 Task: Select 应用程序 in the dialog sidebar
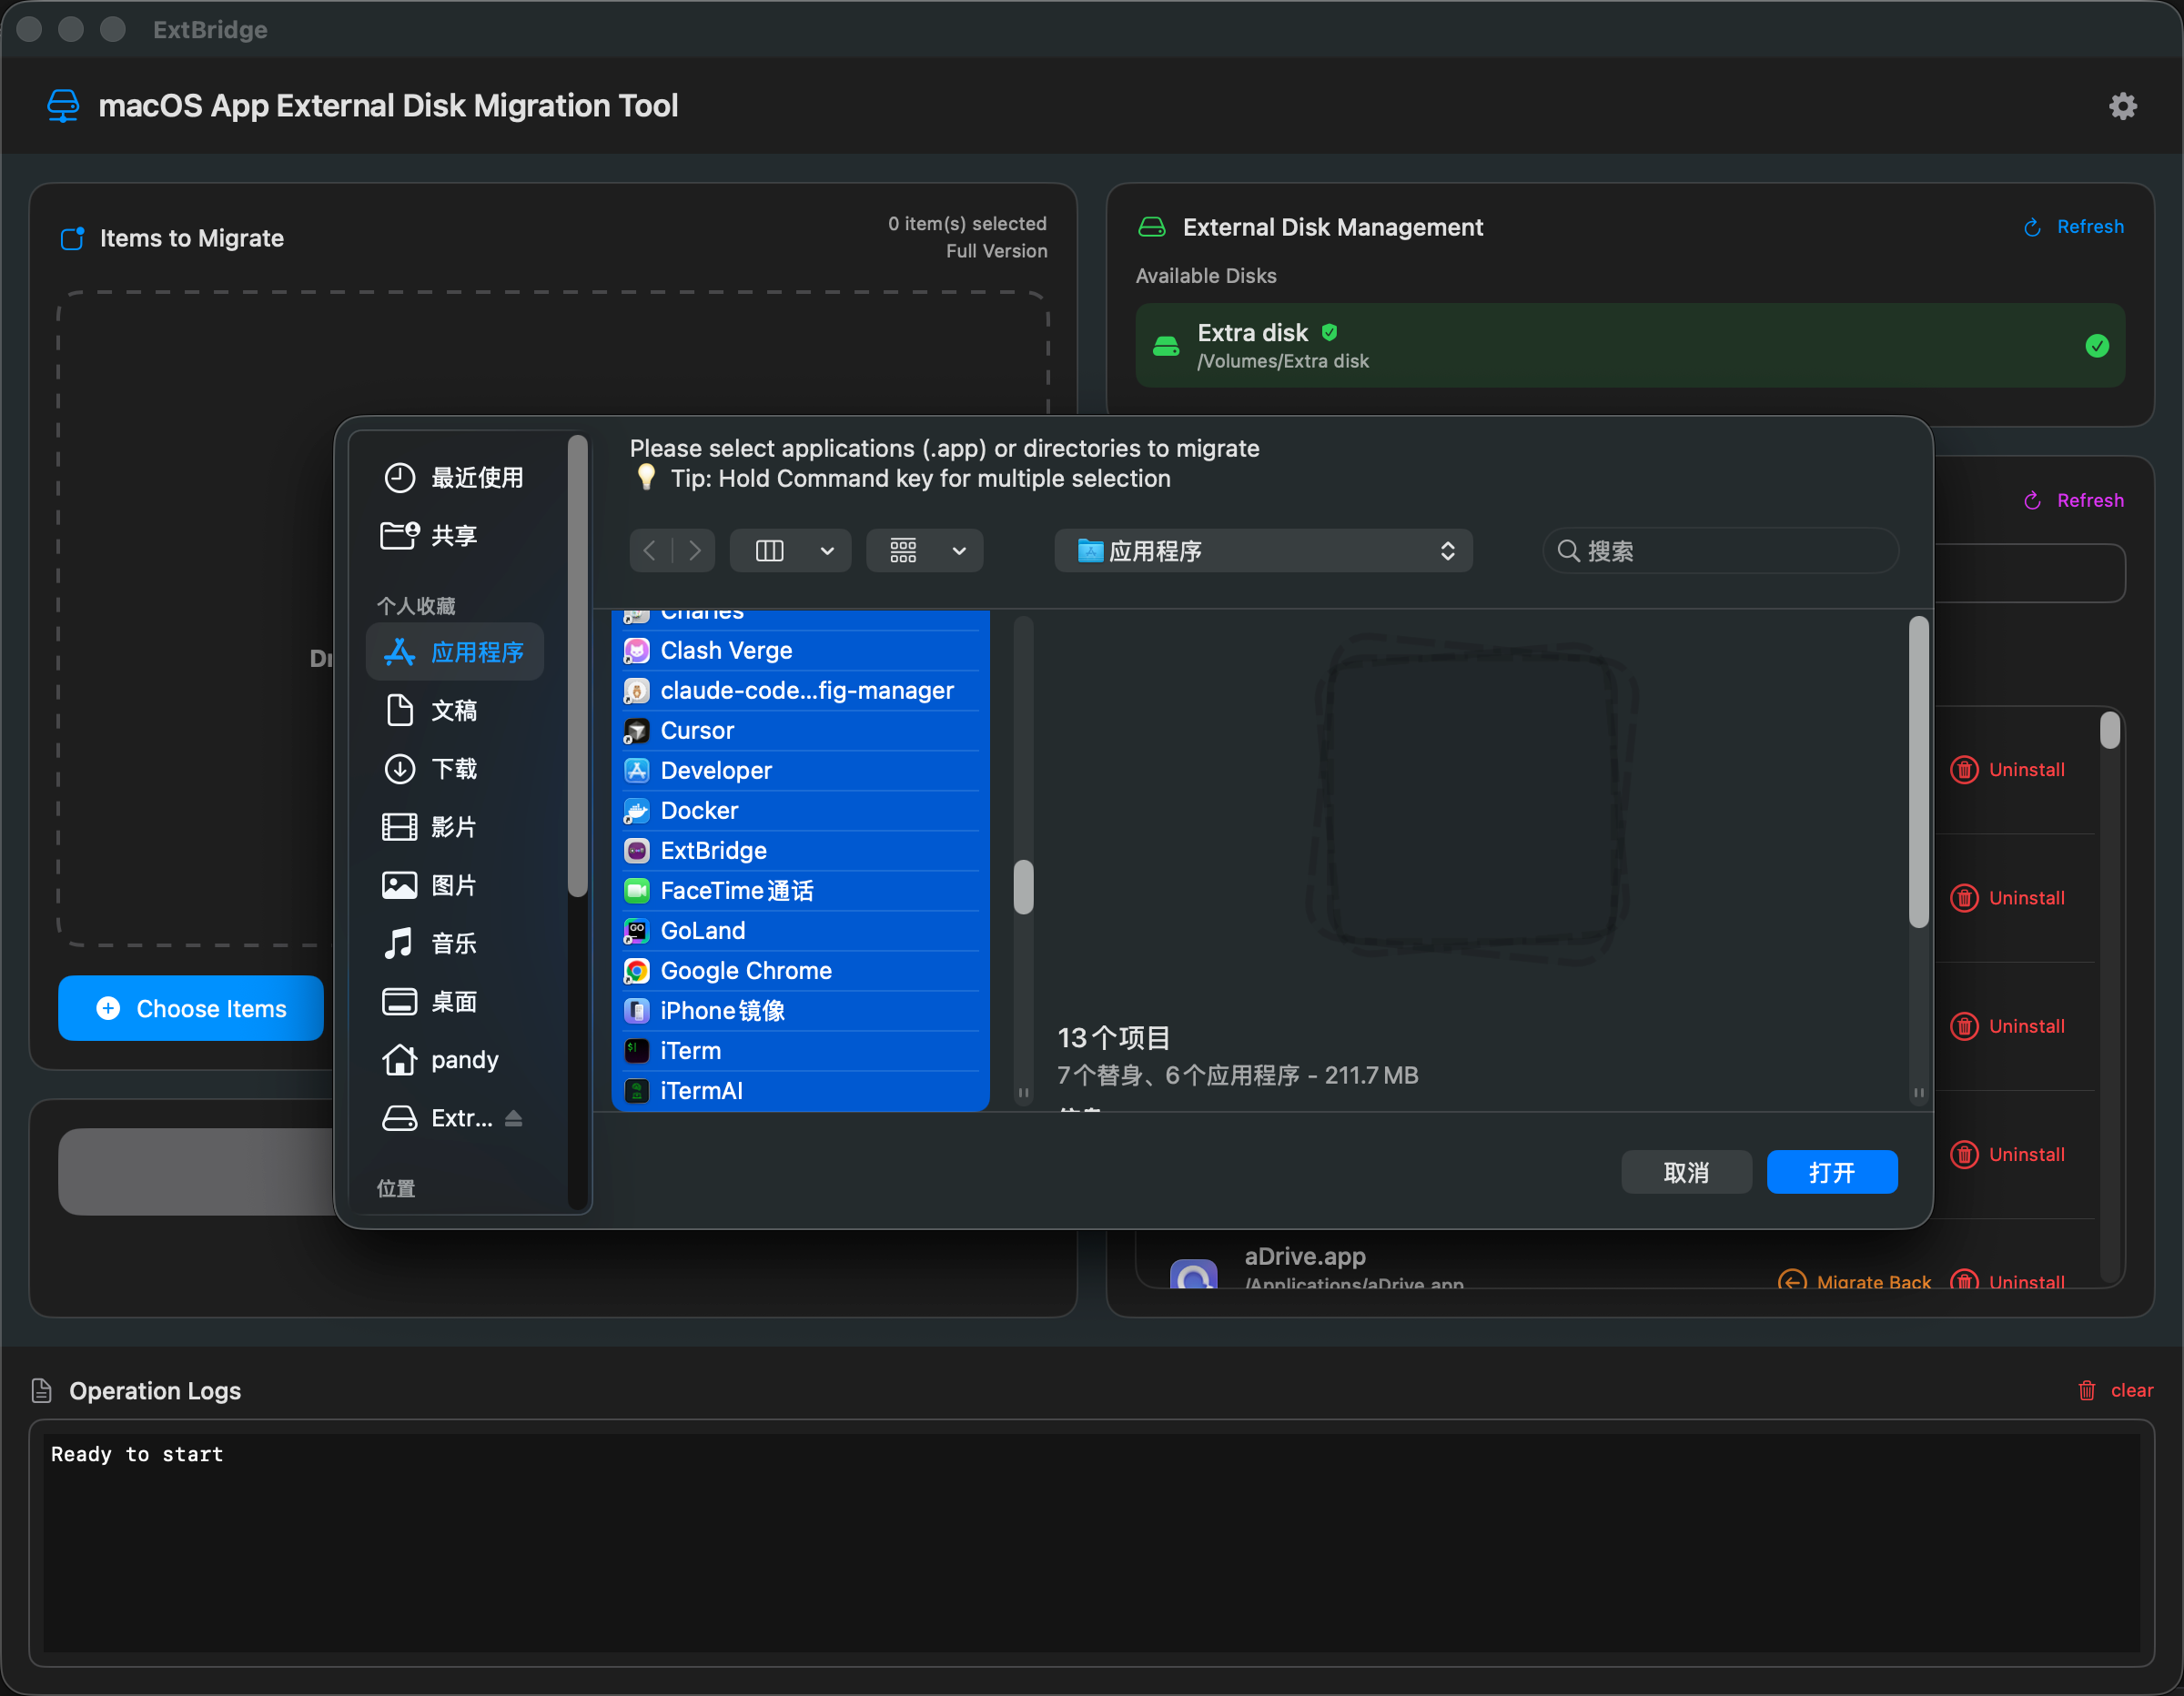coord(477,651)
